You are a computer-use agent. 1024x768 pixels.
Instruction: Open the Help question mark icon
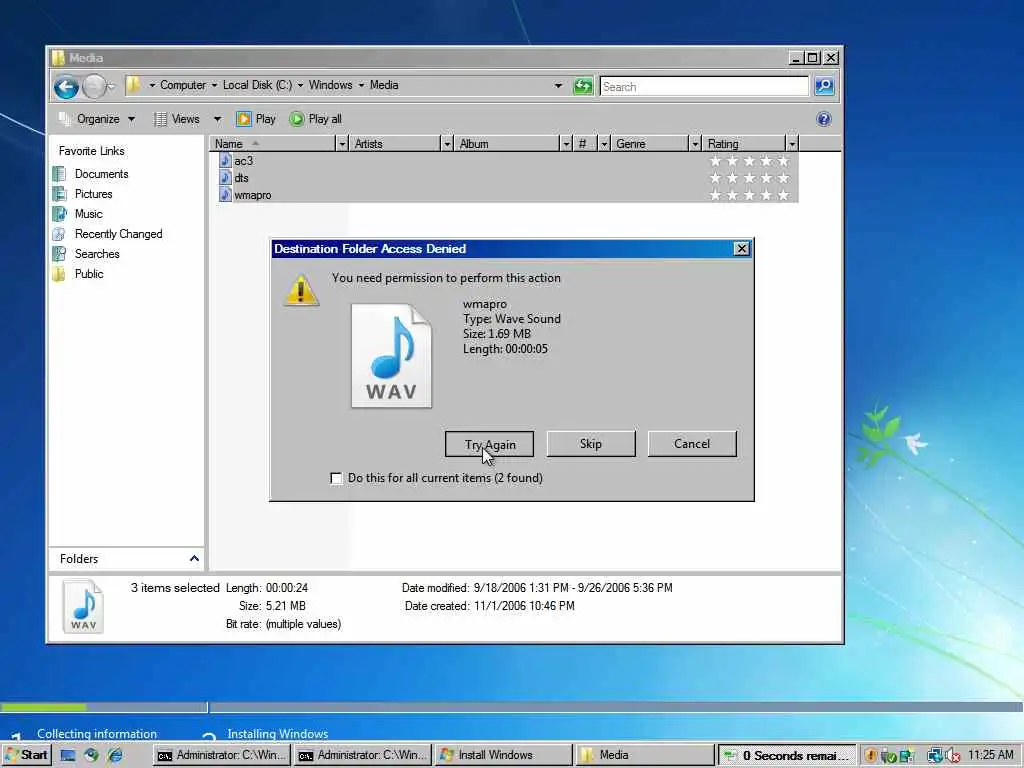824,119
